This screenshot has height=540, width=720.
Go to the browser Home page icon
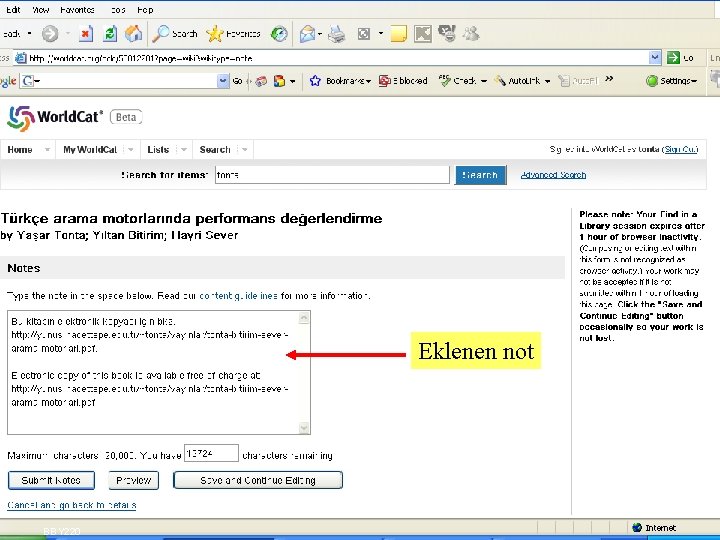coord(133,34)
